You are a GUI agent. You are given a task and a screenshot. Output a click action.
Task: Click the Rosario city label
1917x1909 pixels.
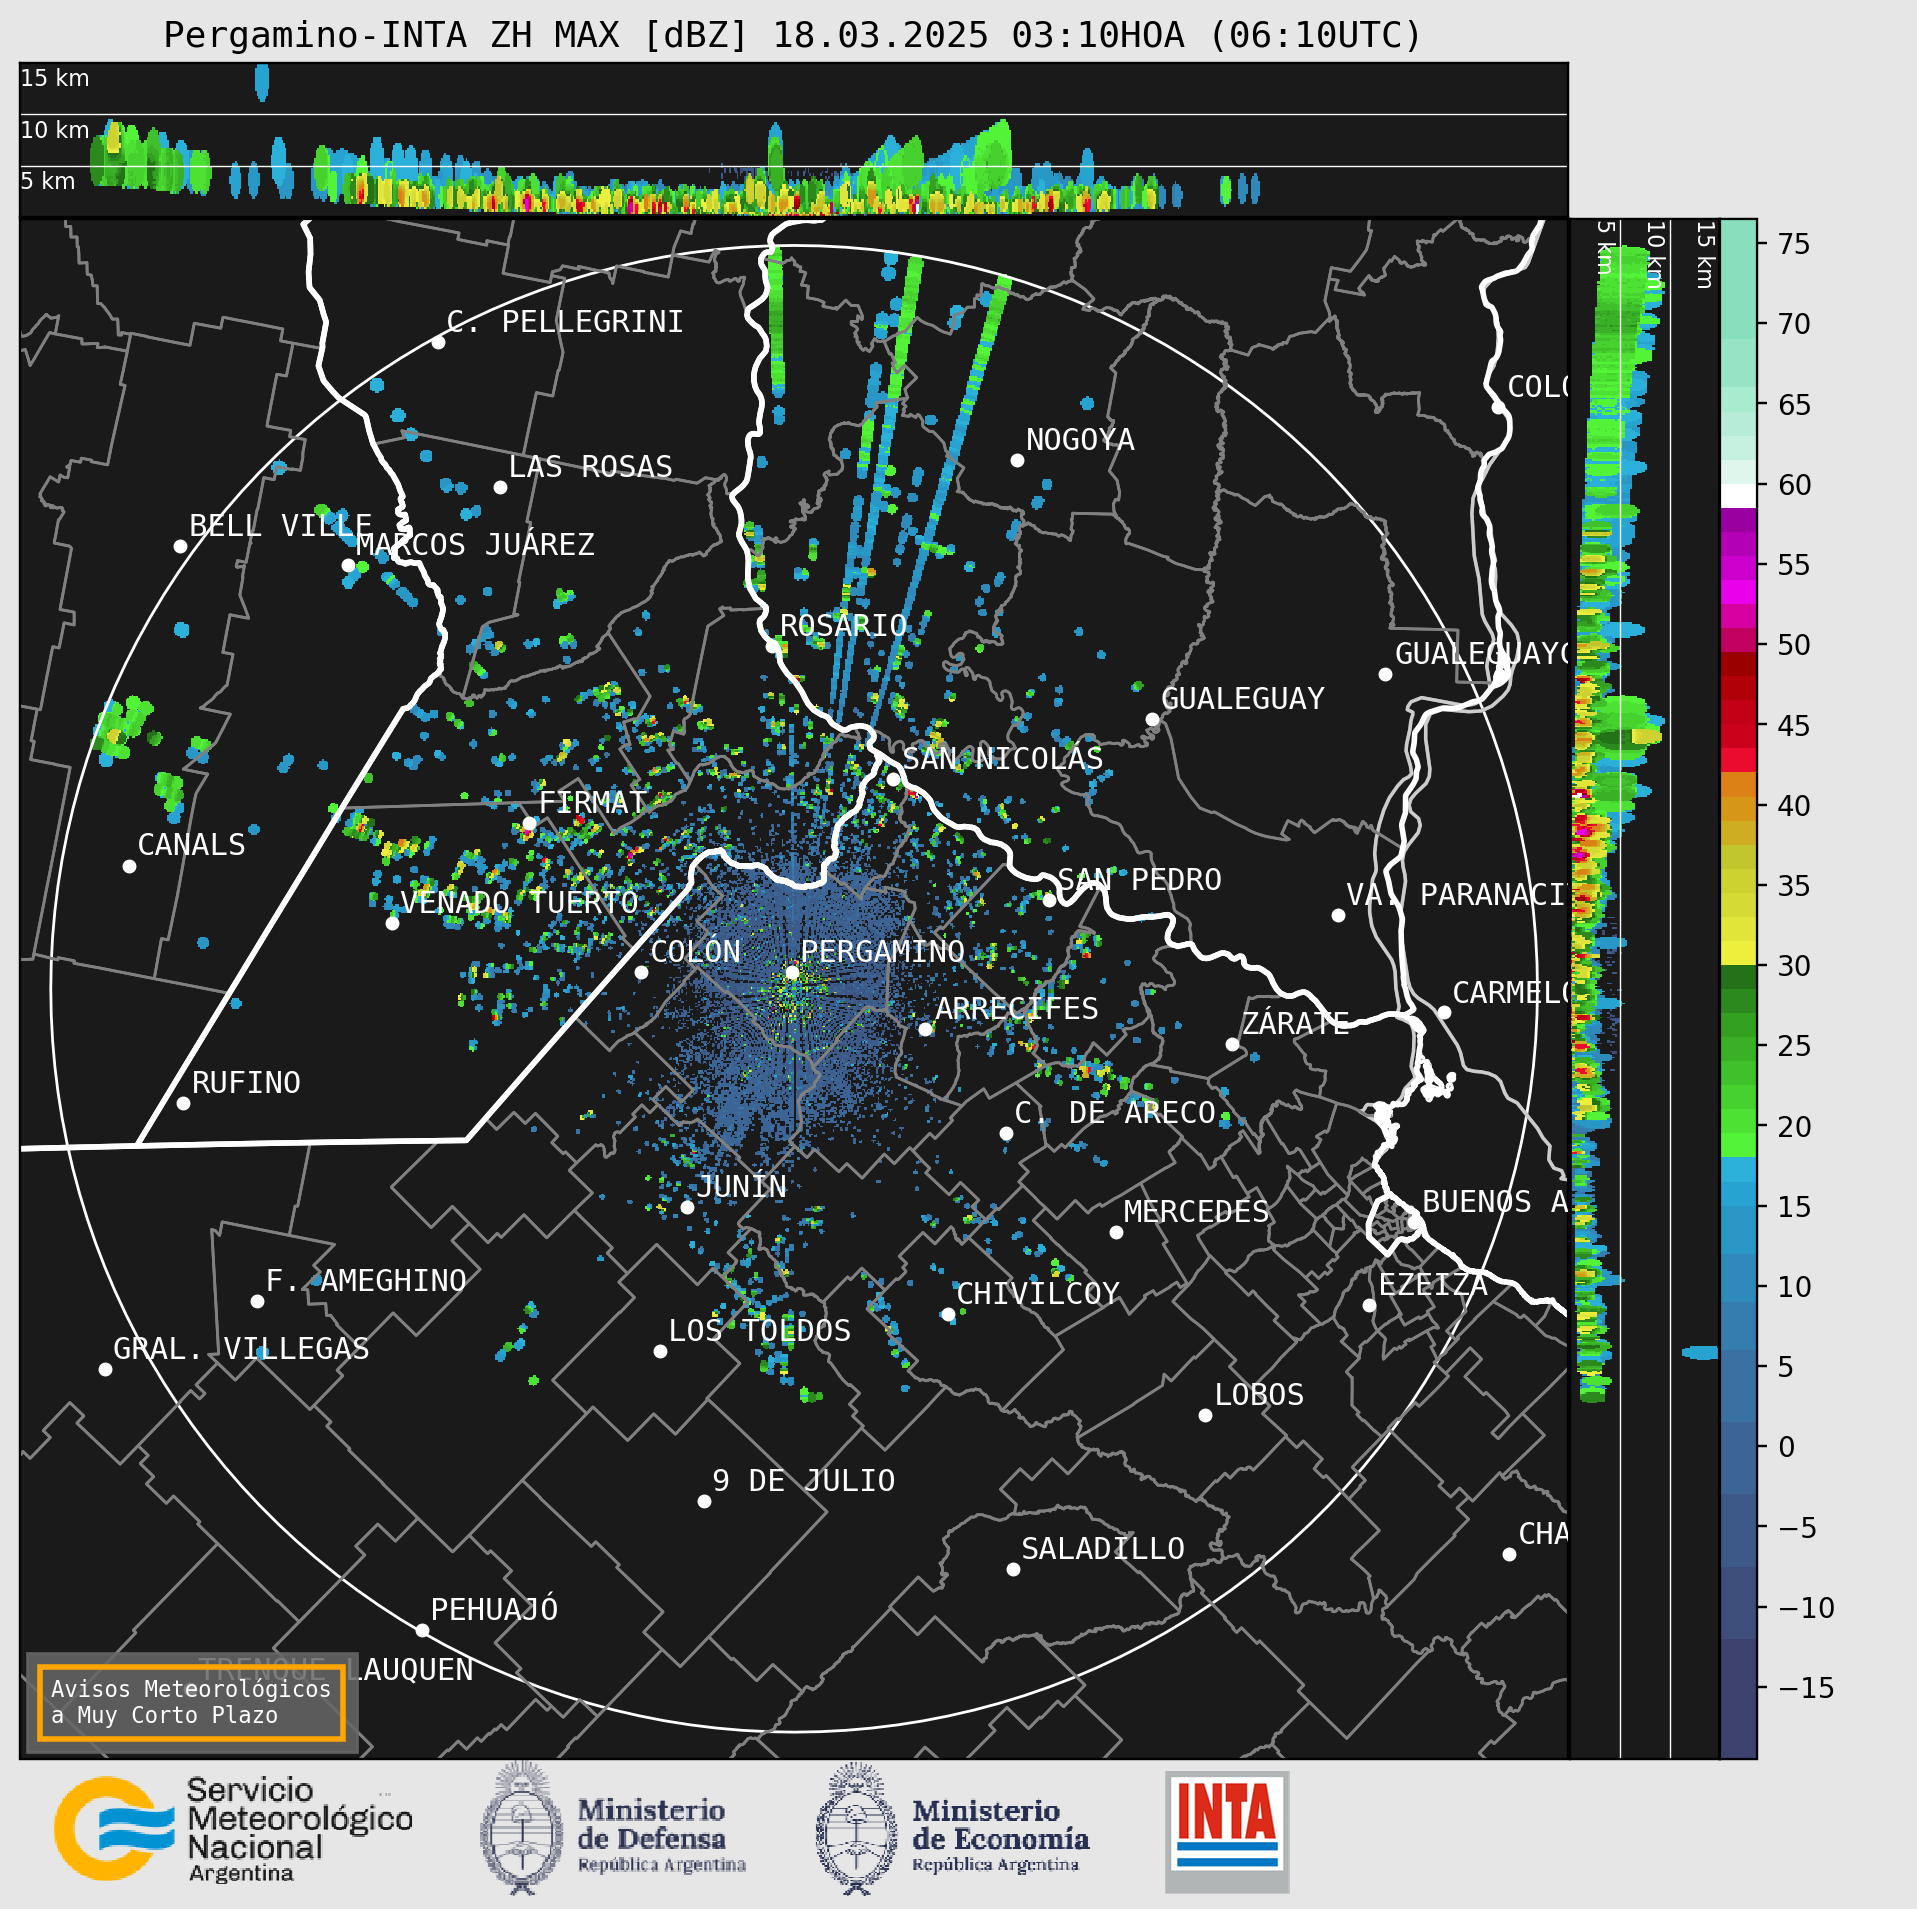point(843,626)
